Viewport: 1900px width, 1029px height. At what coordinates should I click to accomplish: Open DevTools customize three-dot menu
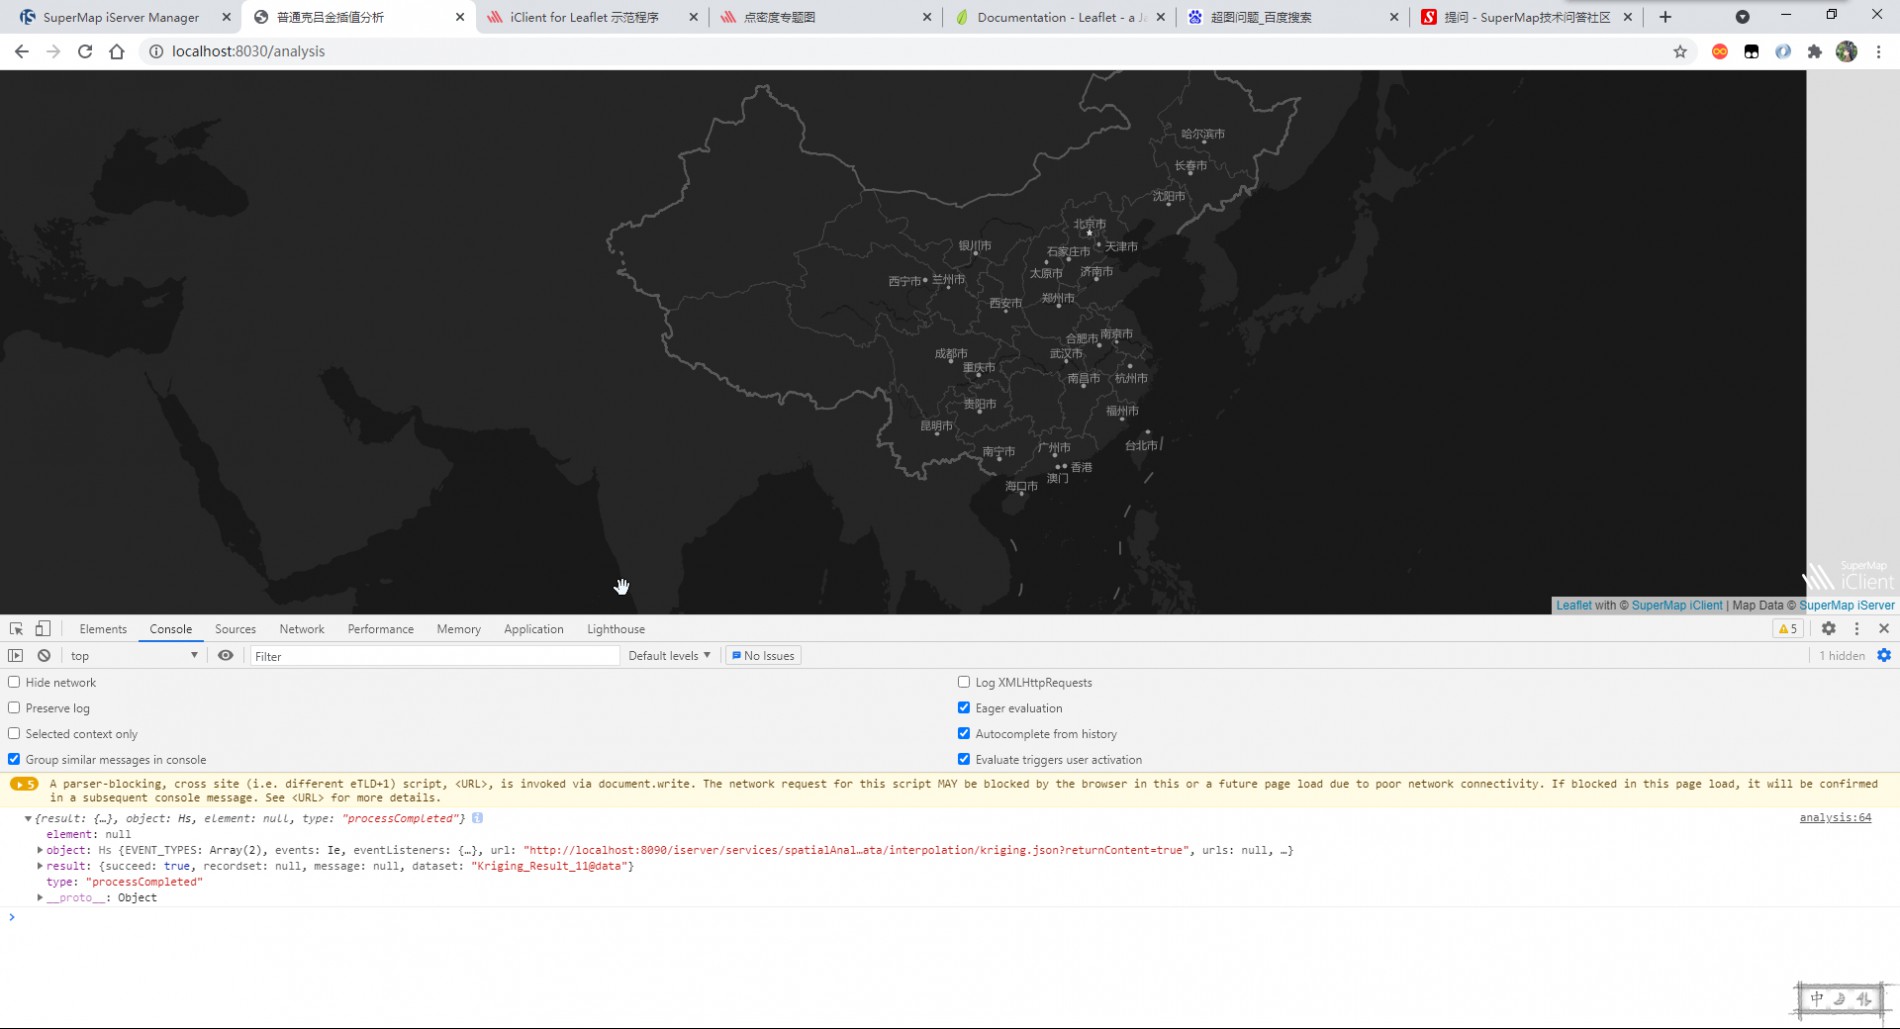(x=1857, y=629)
